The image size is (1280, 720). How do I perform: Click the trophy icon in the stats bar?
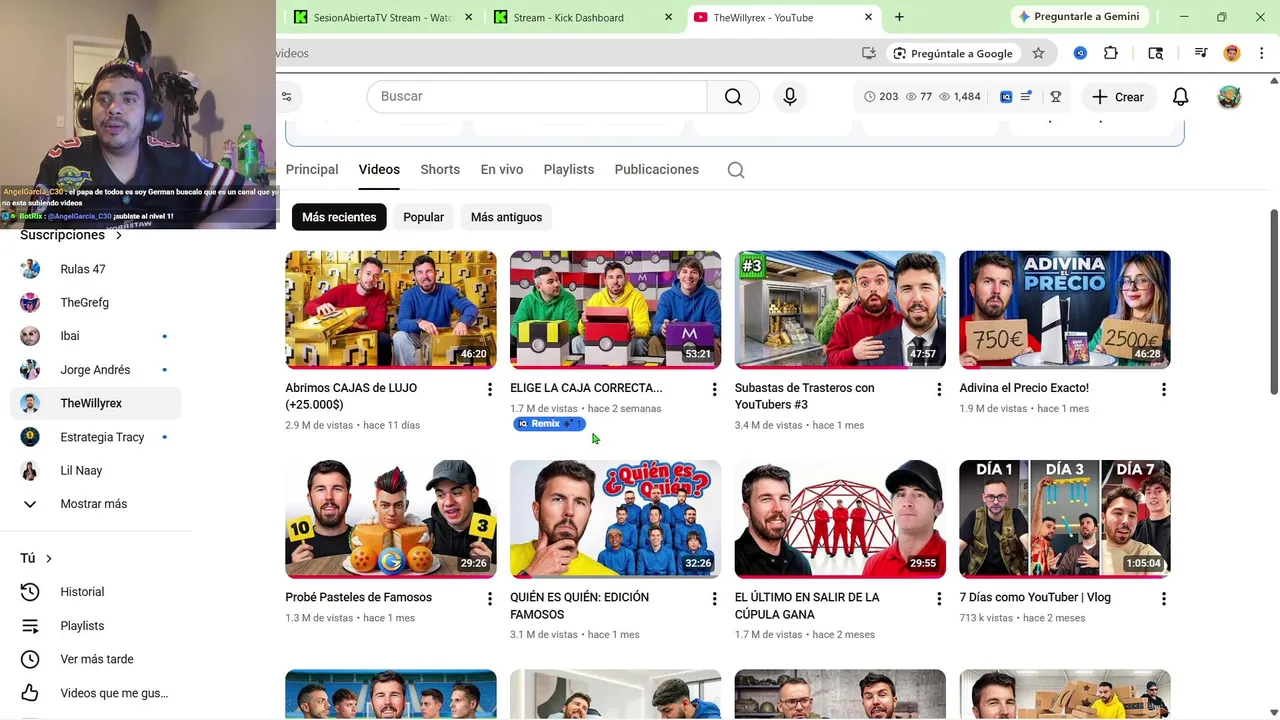pyautogui.click(x=1055, y=97)
